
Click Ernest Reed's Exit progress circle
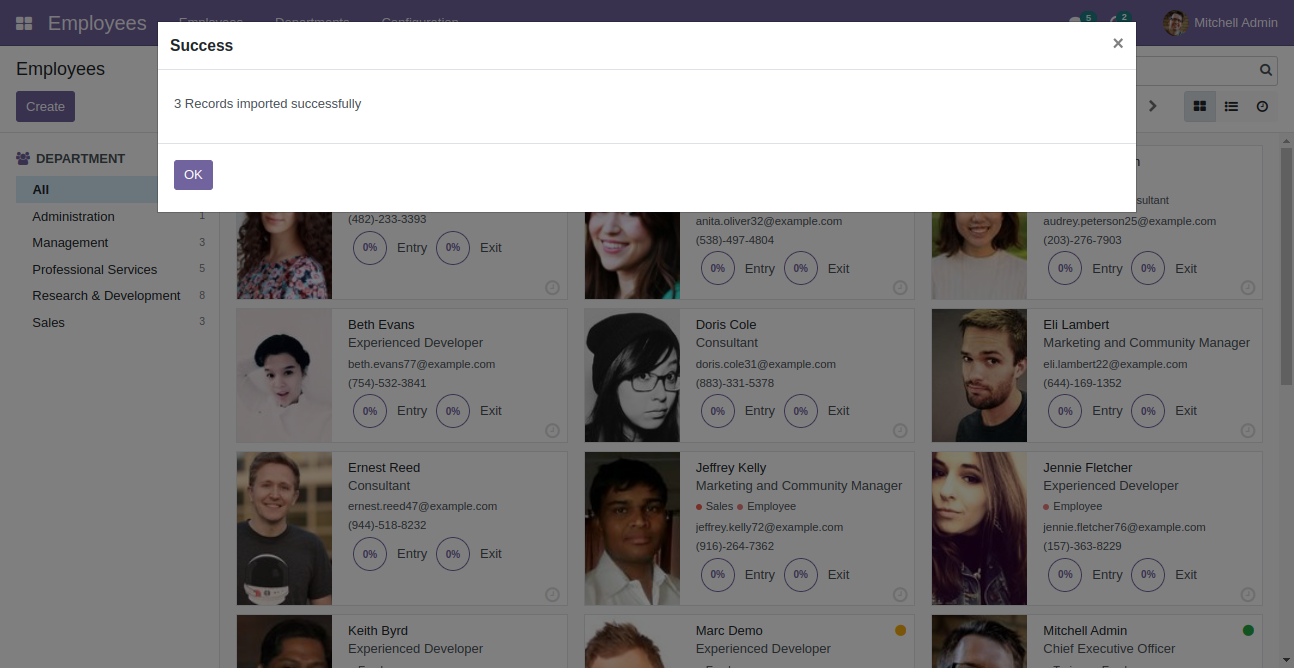click(453, 553)
